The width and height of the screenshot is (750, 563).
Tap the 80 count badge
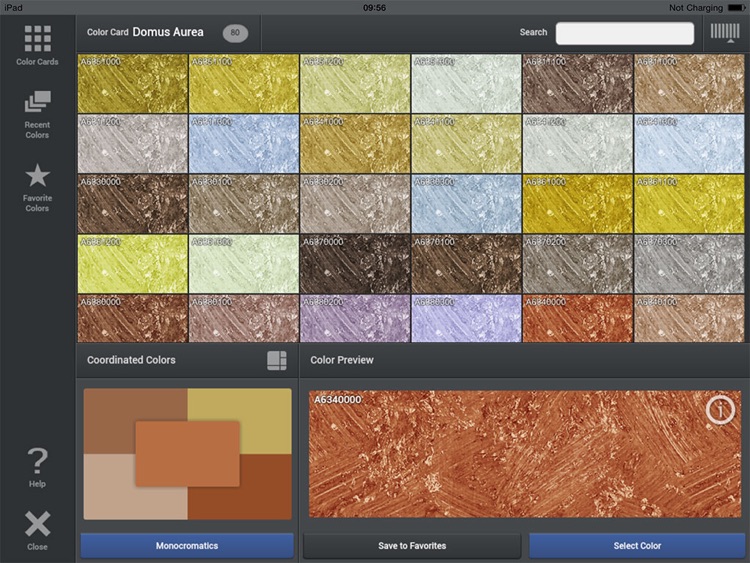click(236, 32)
